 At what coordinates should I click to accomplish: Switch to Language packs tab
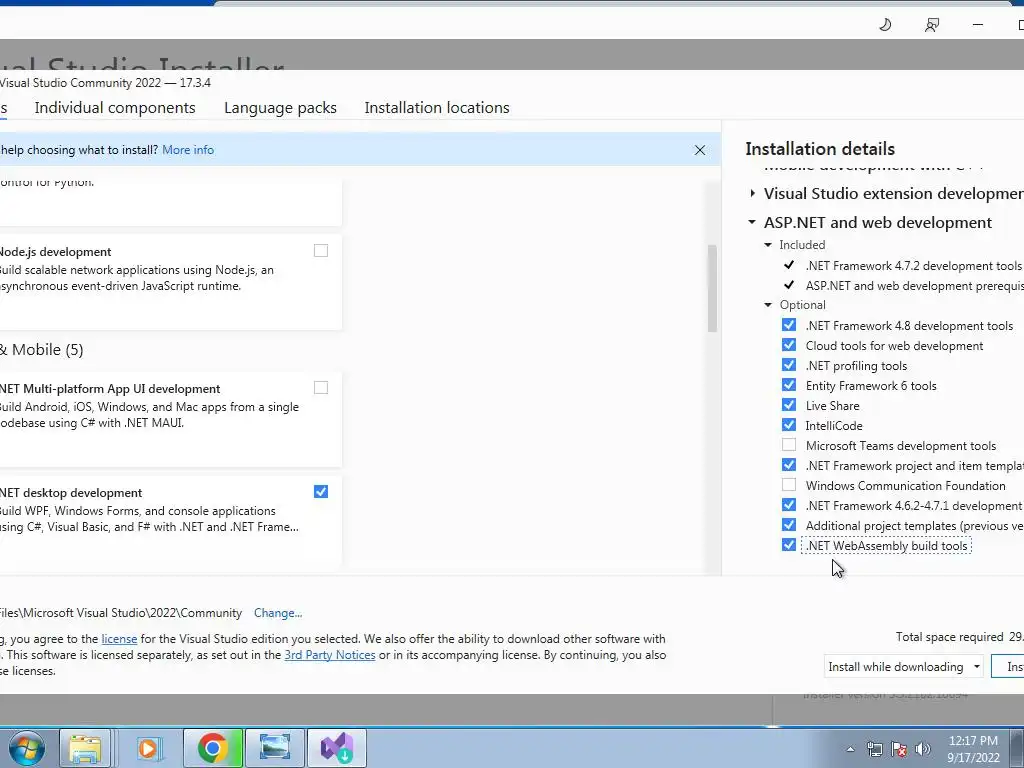coord(280,108)
